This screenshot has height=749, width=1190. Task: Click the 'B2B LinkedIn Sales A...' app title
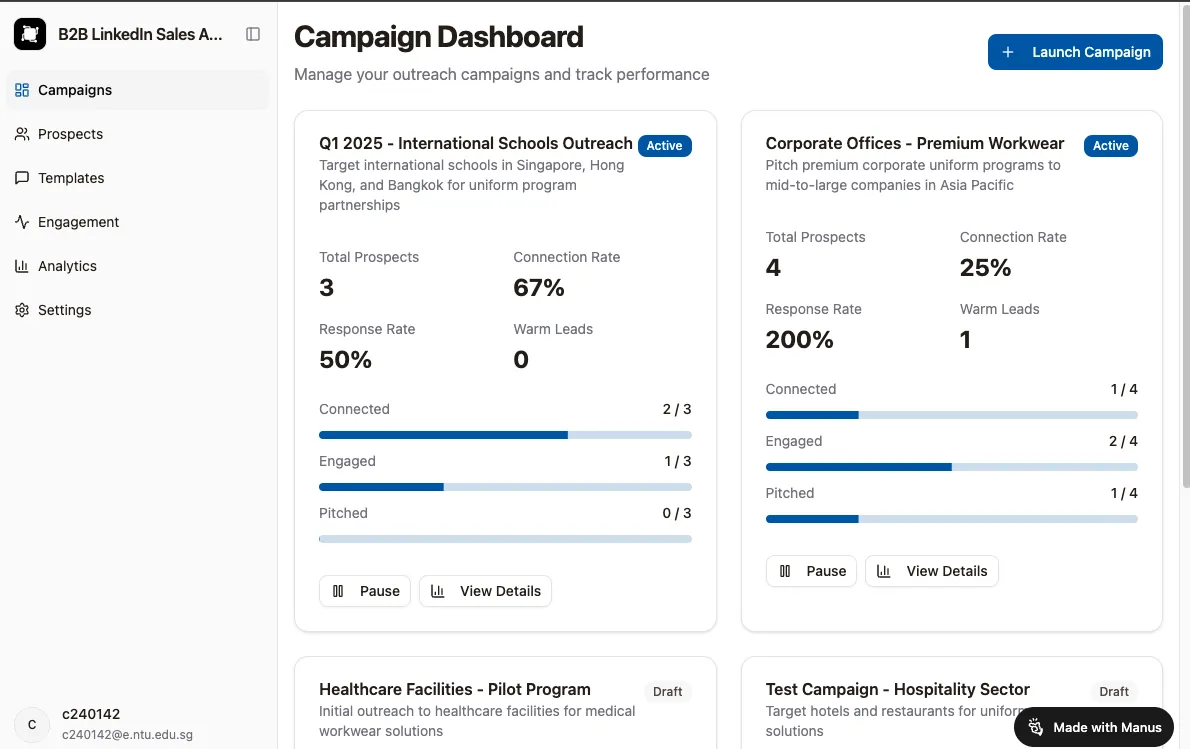click(x=140, y=34)
